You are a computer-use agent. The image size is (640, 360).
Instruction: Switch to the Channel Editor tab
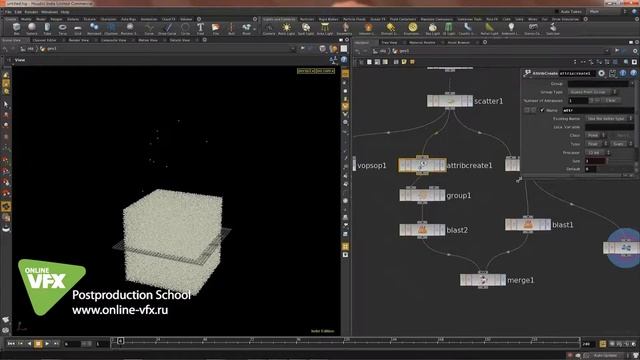pyautogui.click(x=44, y=40)
